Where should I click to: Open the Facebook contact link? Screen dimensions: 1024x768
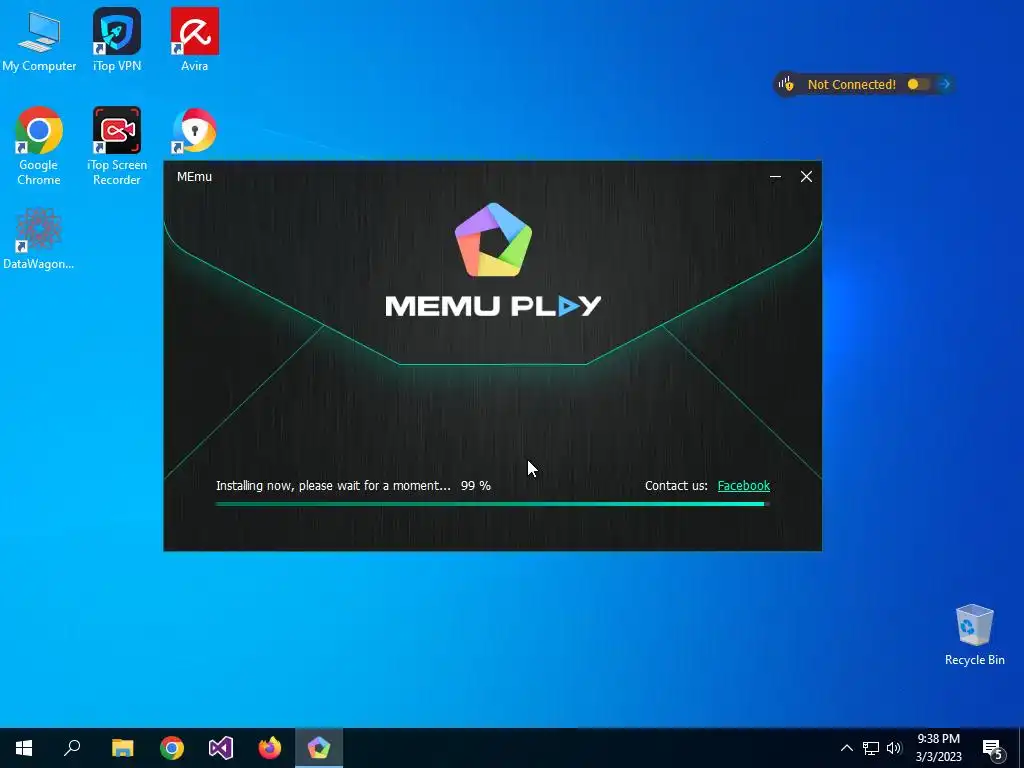743,485
